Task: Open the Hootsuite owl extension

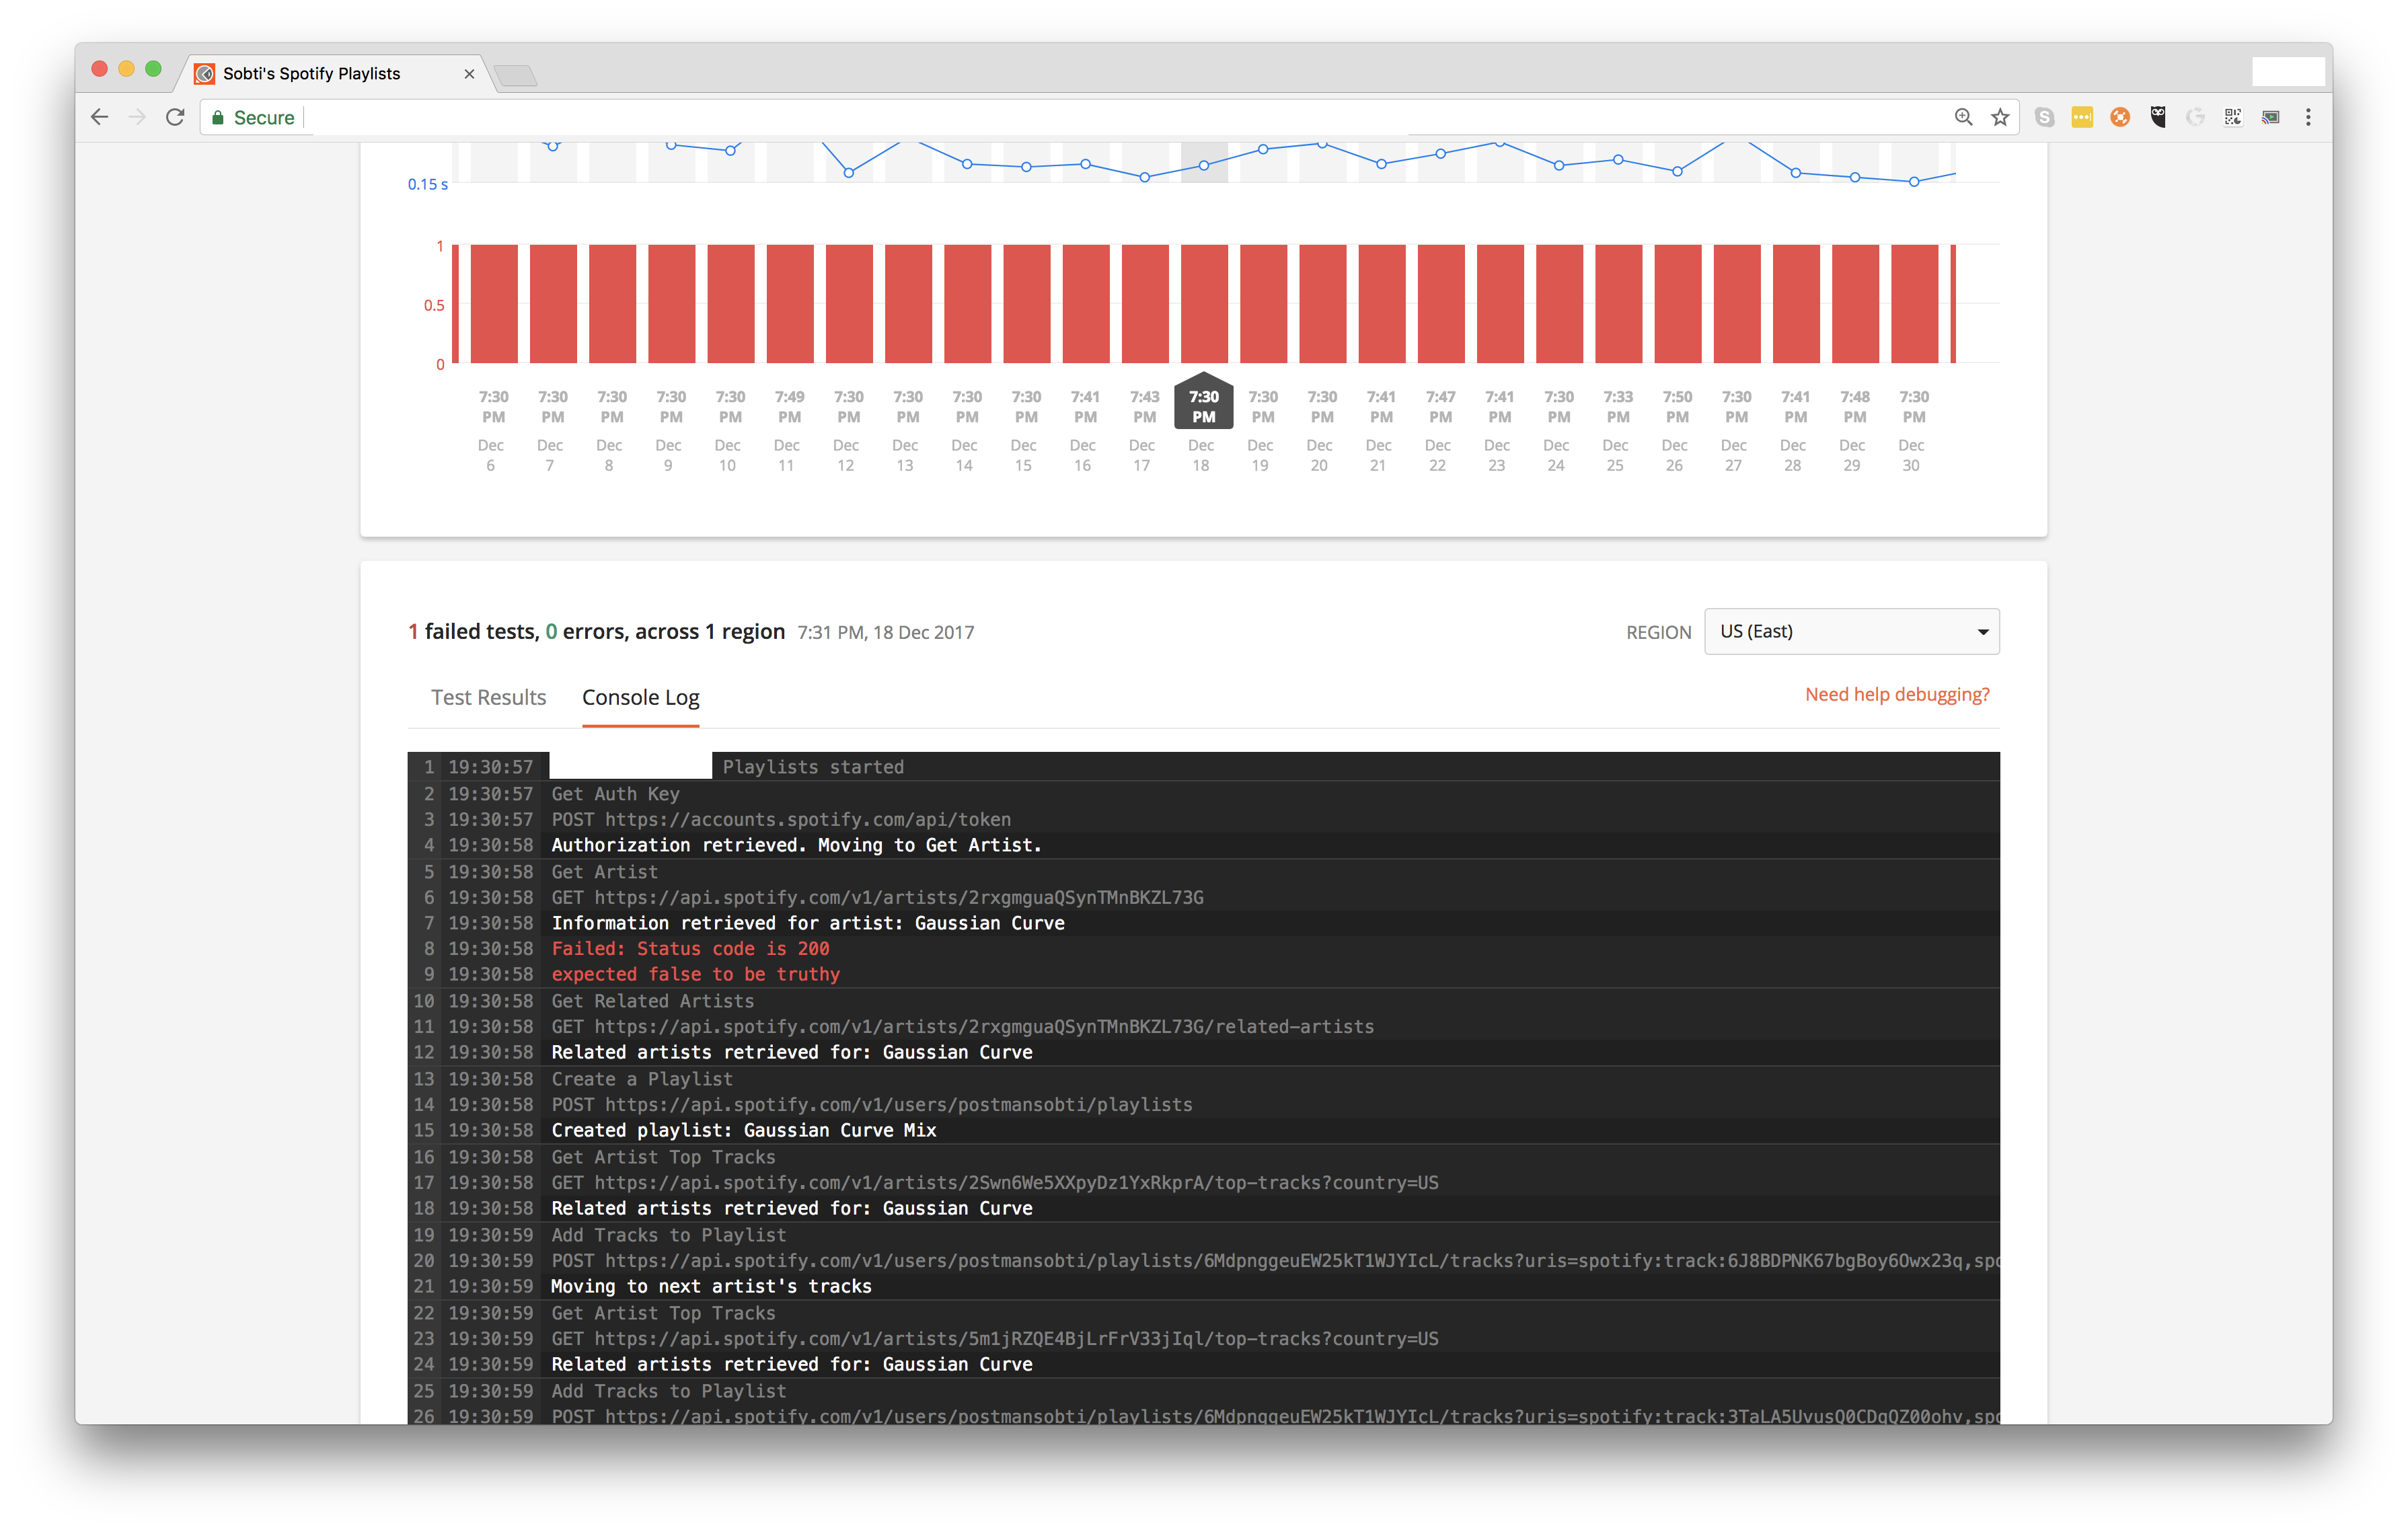Action: pyautogui.click(x=2158, y=117)
